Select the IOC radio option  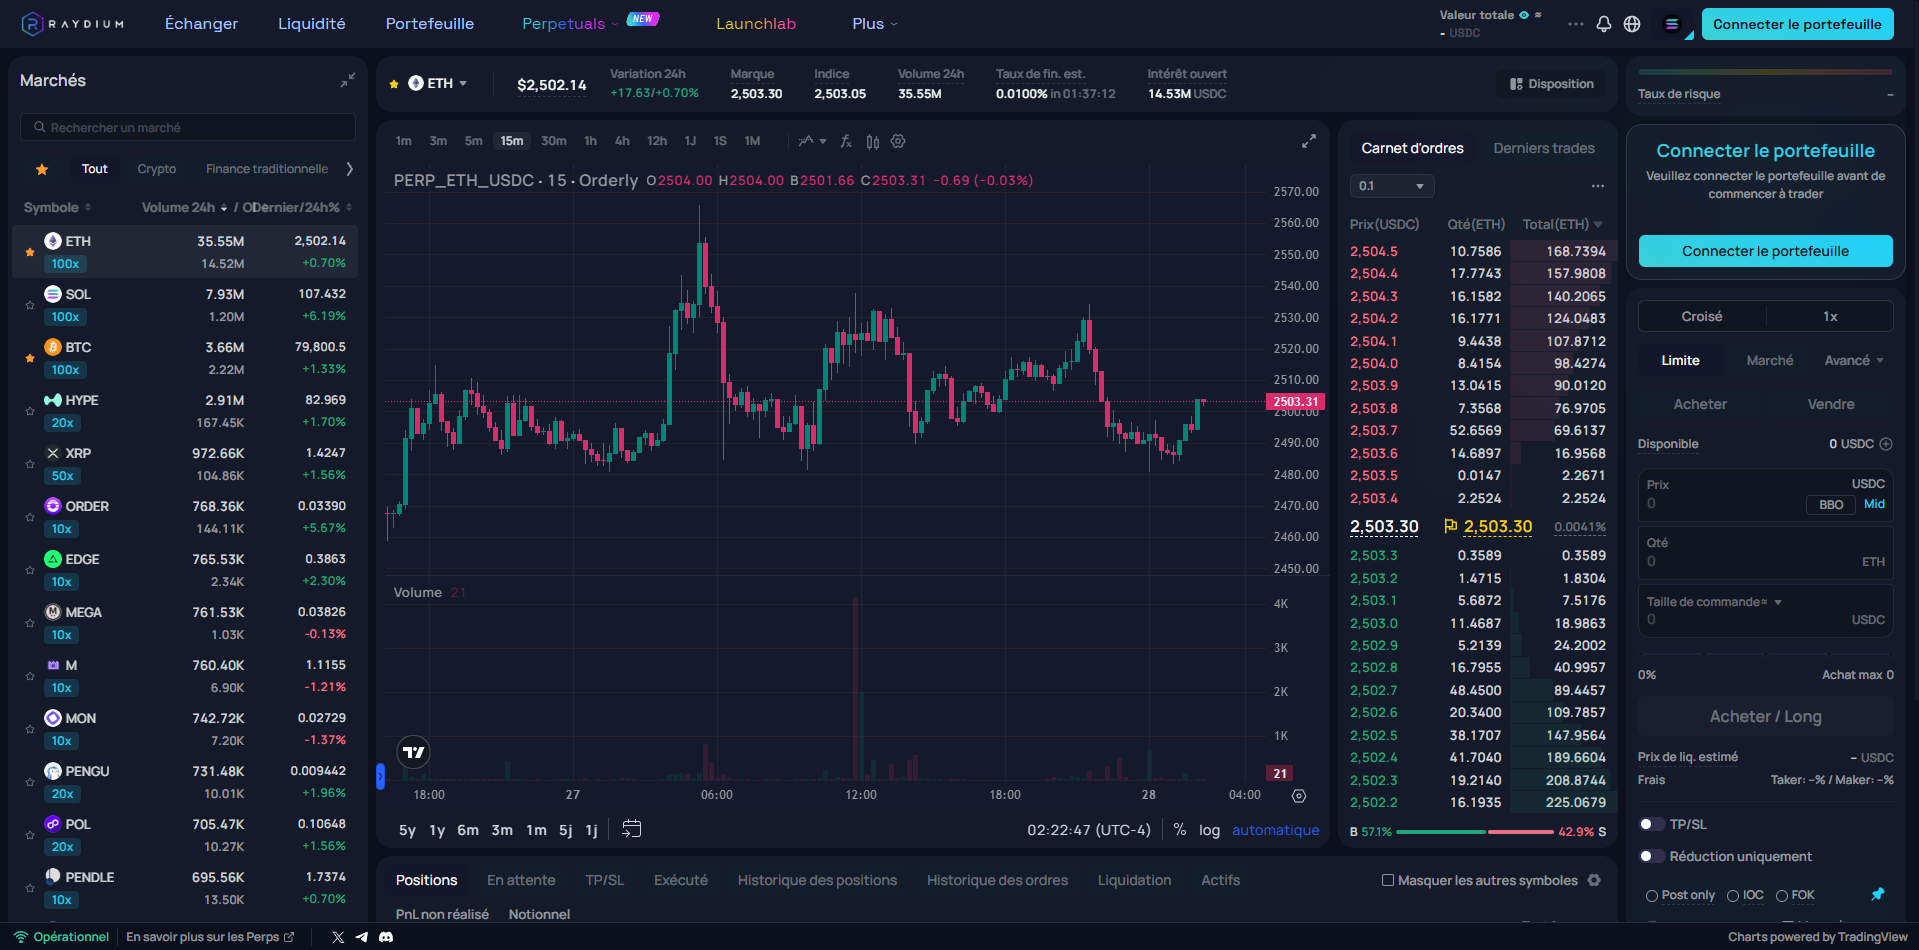[x=1733, y=896]
